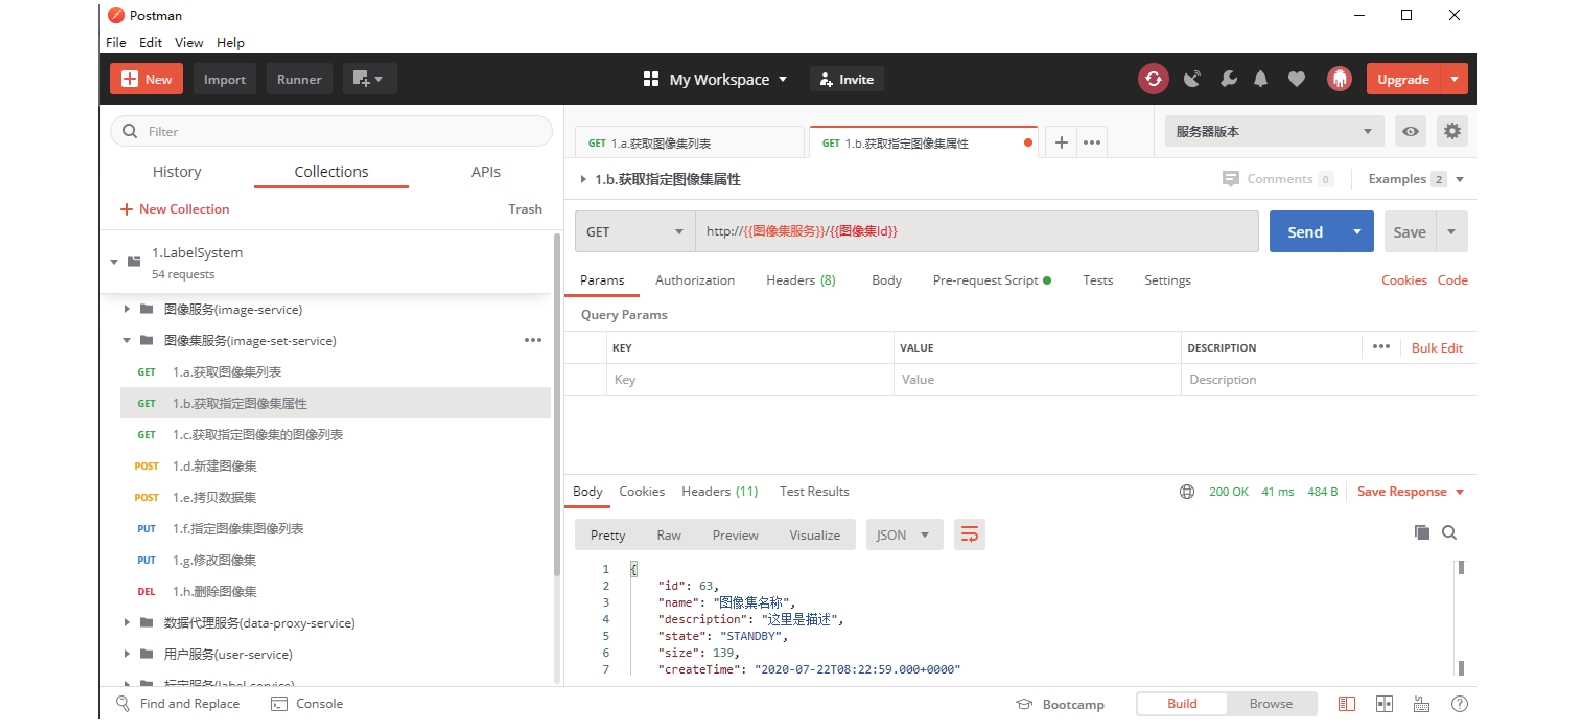This screenshot has width=1575, height=722.
Task: Click the comments icon near request title
Action: coord(1231,179)
